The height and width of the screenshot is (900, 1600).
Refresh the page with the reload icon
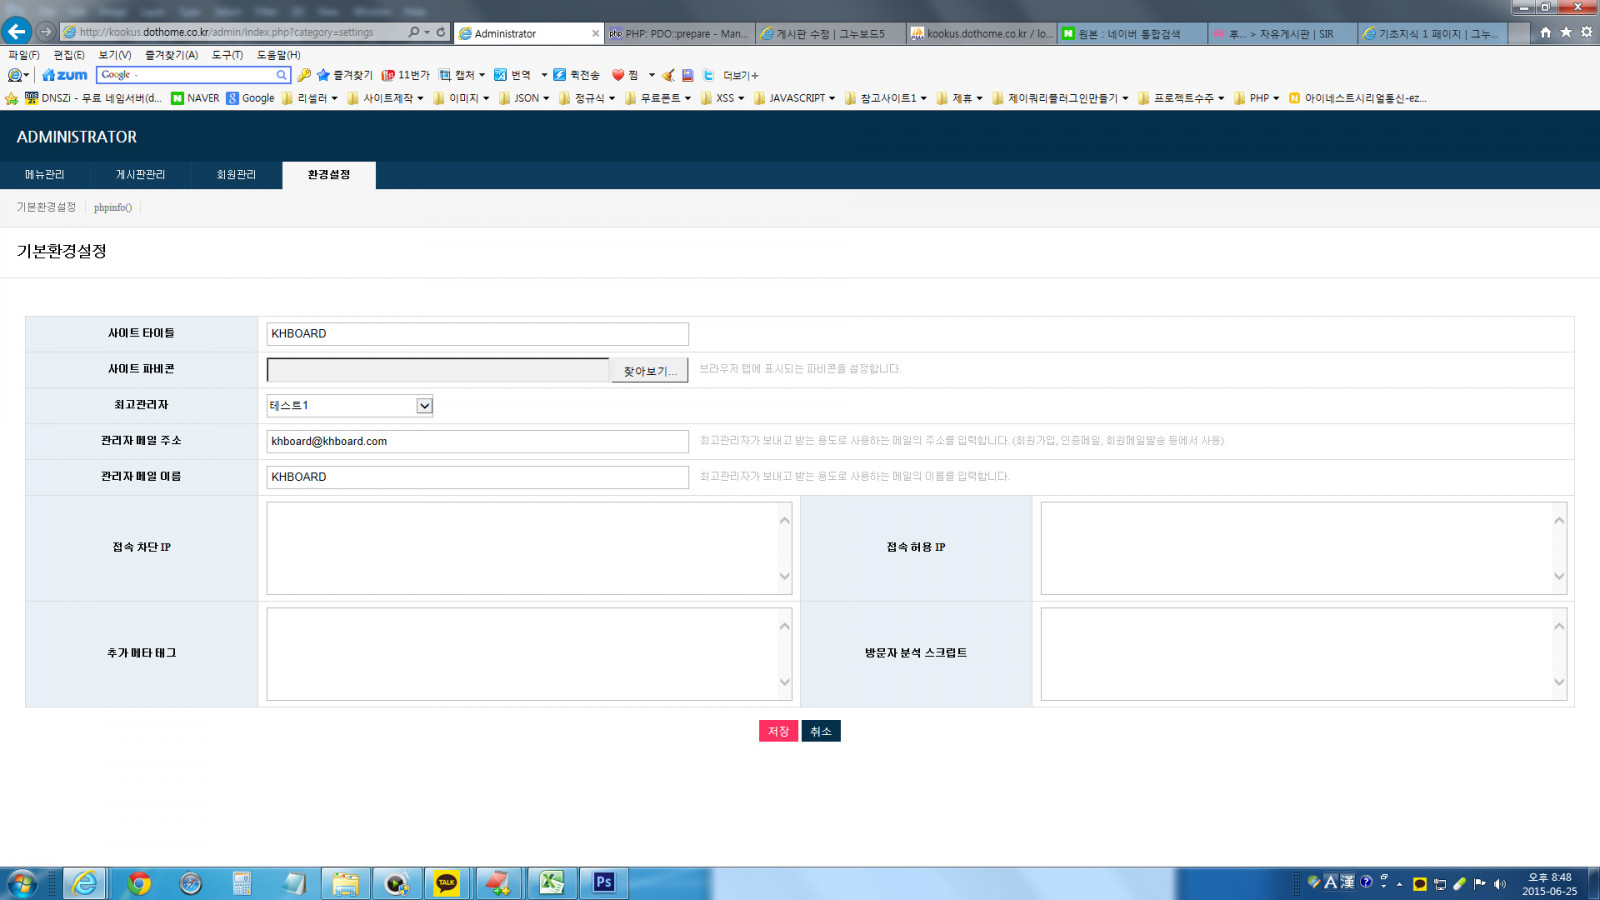coord(440,32)
